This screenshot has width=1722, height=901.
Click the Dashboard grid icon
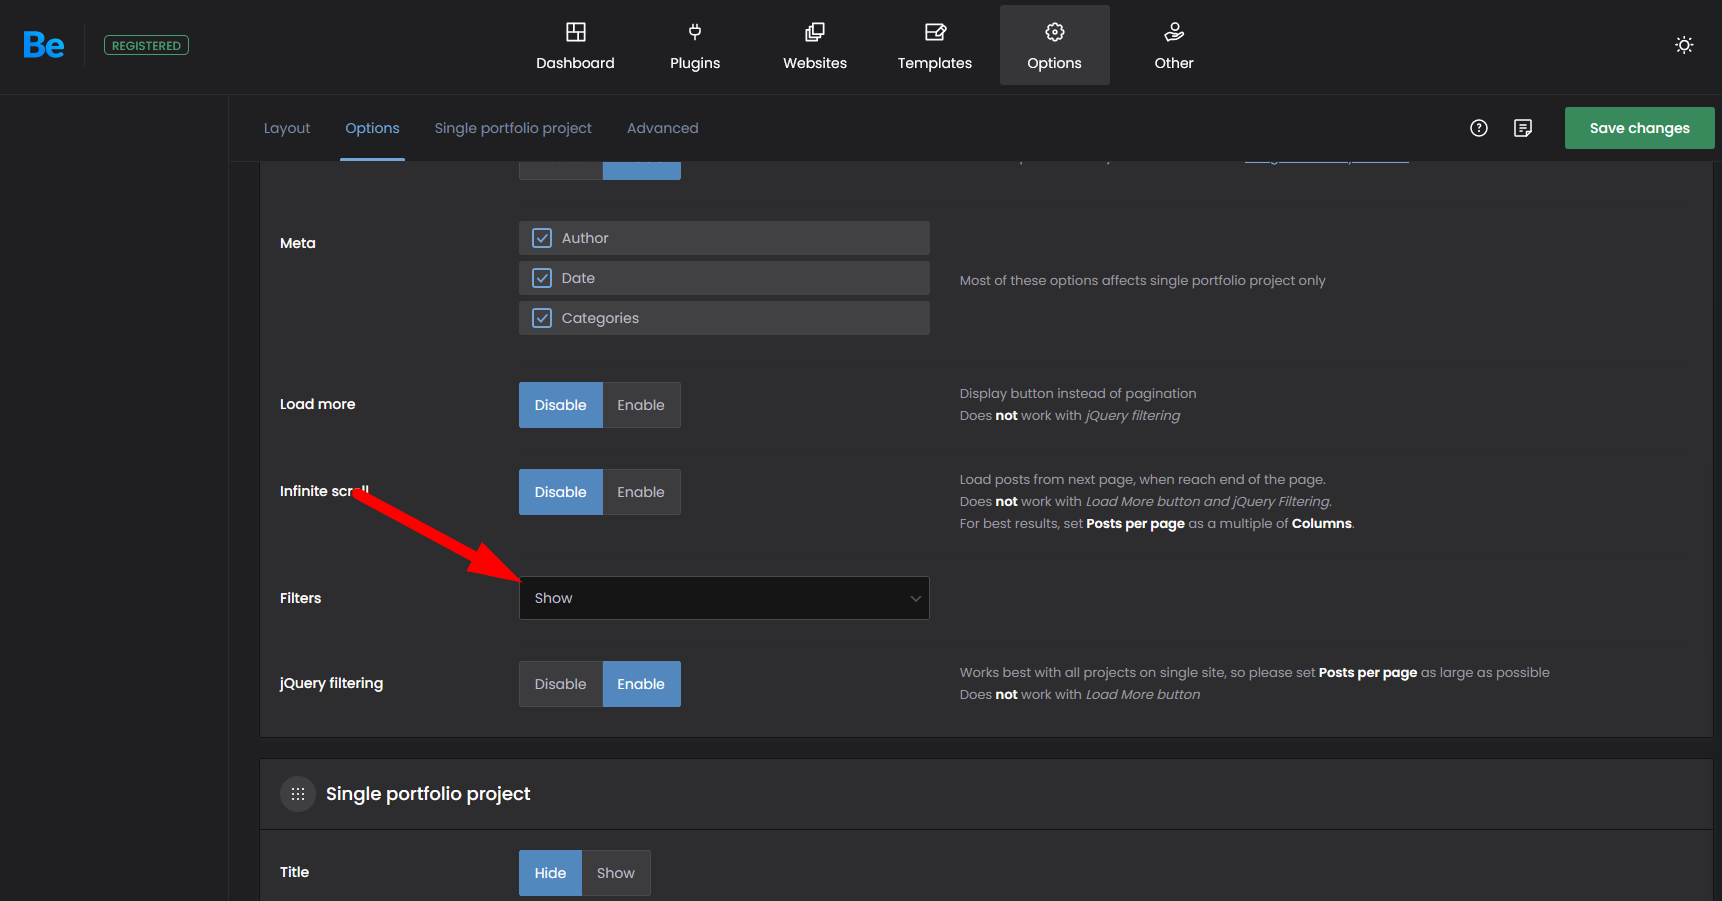pyautogui.click(x=575, y=32)
